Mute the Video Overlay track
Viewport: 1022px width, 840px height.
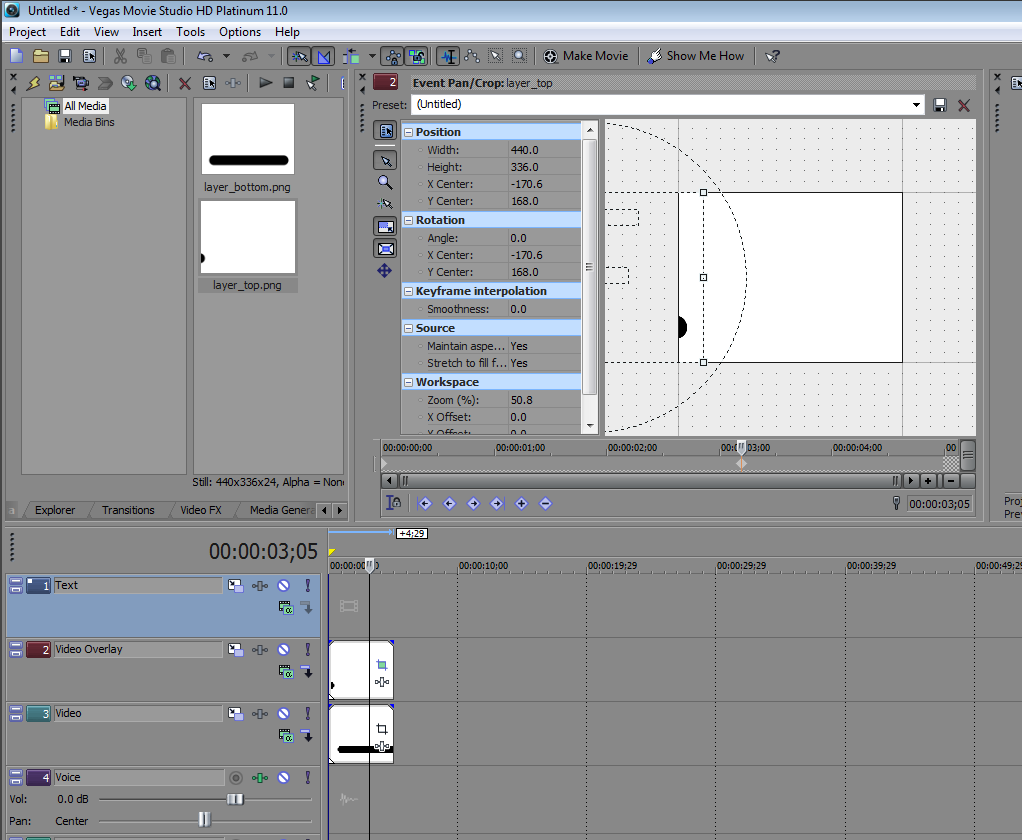point(283,650)
